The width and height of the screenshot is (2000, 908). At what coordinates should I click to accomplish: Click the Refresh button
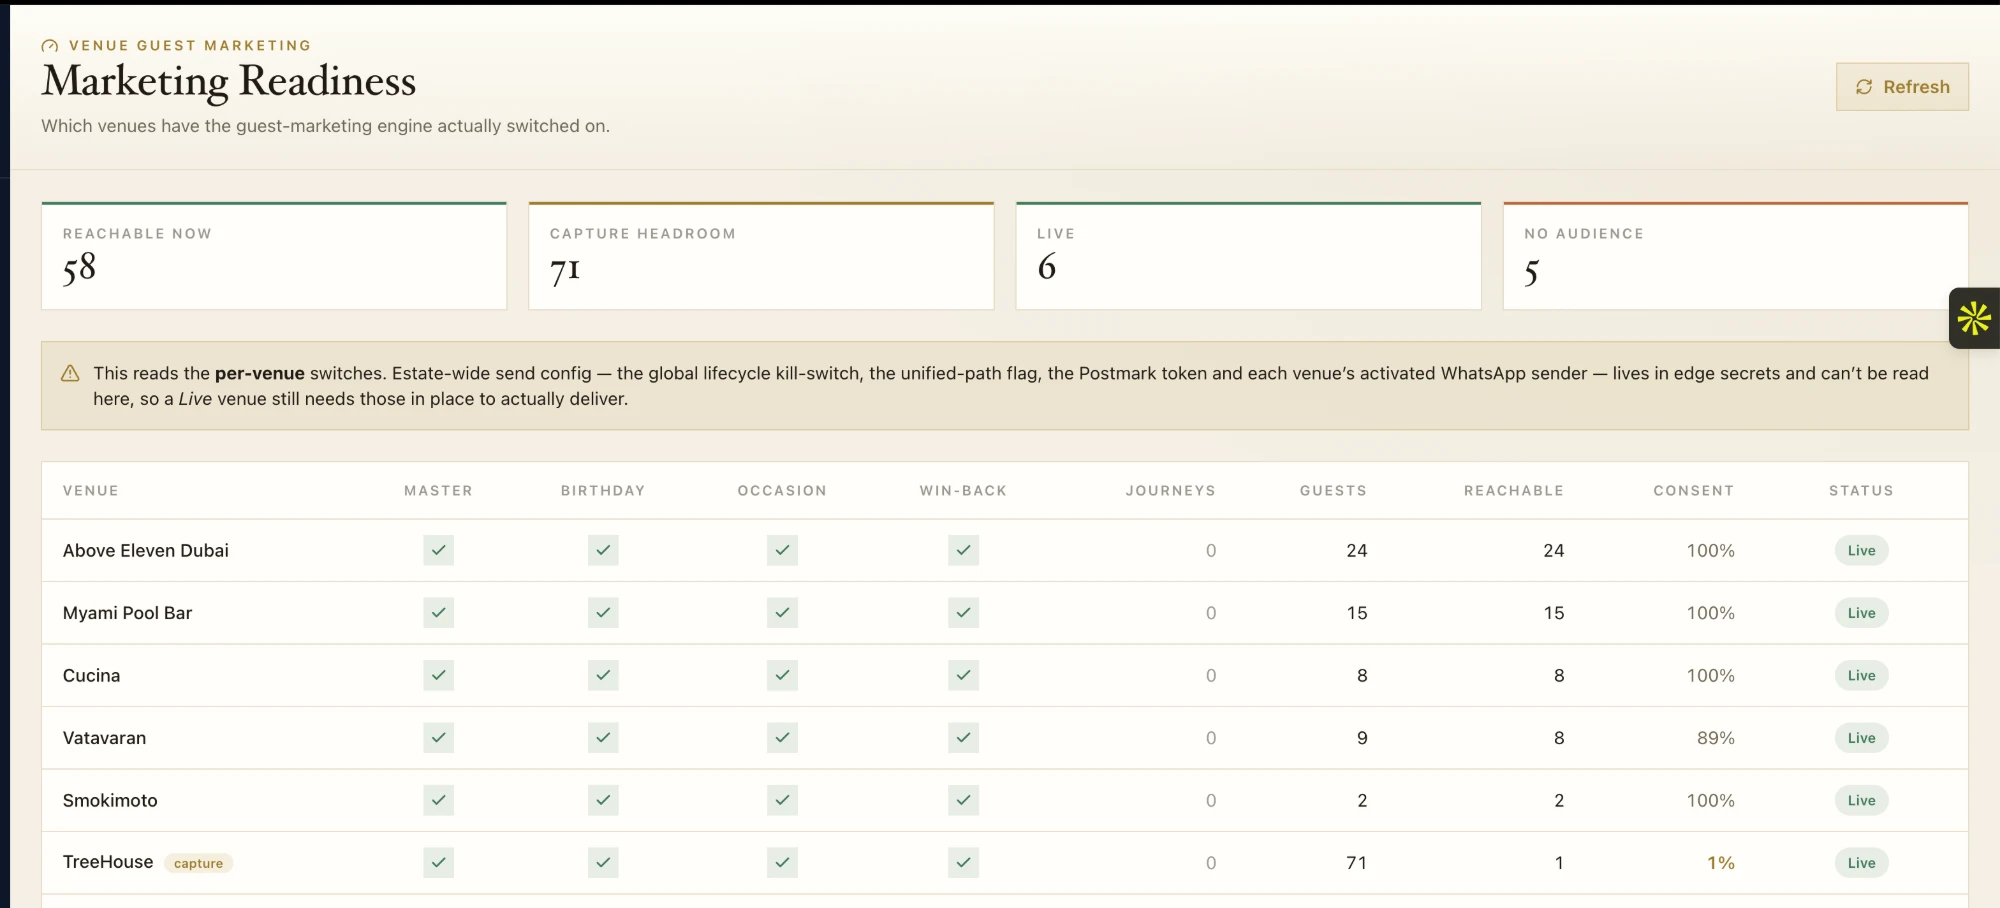pos(1902,87)
